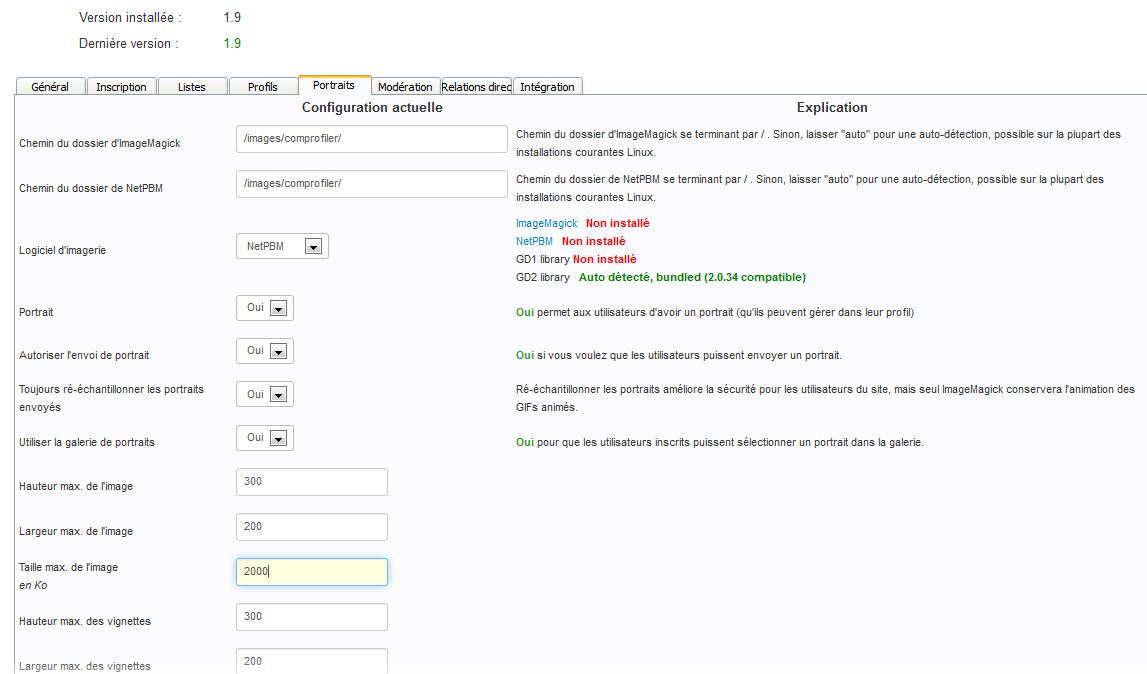Go to the Modération tab
Screen dimensions: 1147x674
click(x=405, y=87)
